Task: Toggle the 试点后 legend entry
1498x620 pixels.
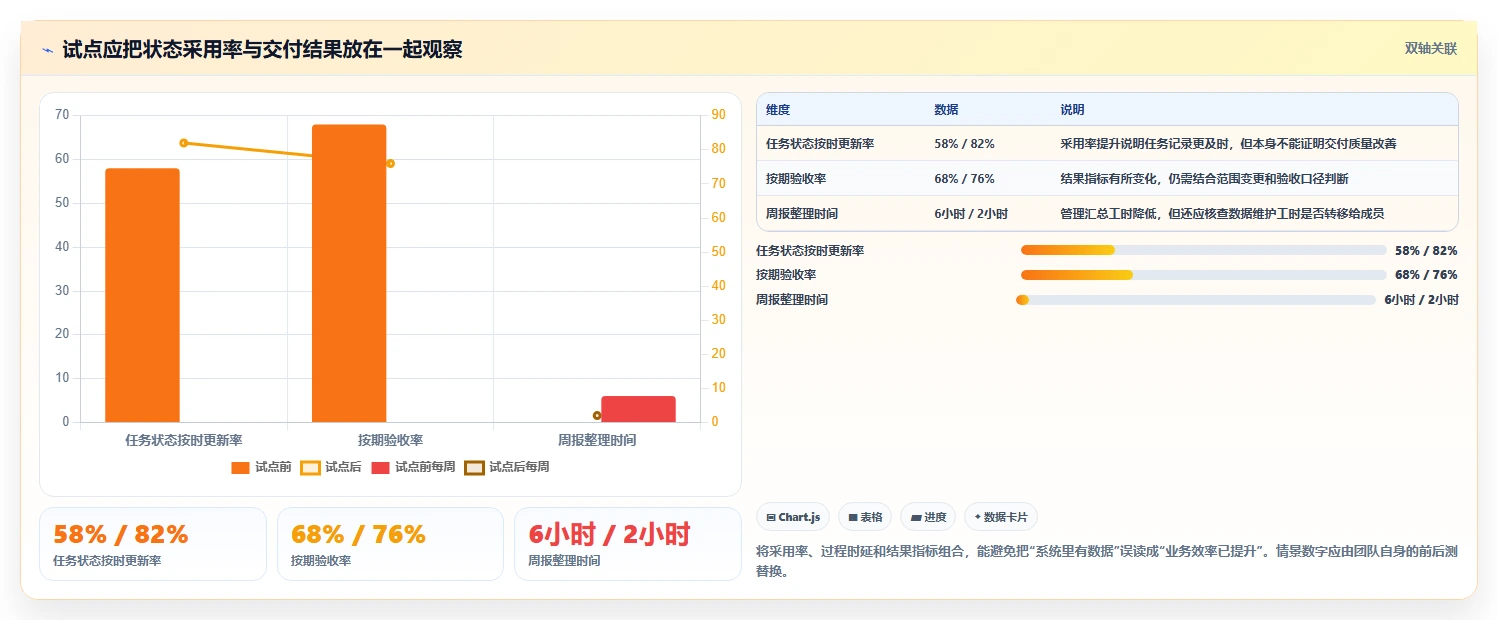Action: click(331, 467)
